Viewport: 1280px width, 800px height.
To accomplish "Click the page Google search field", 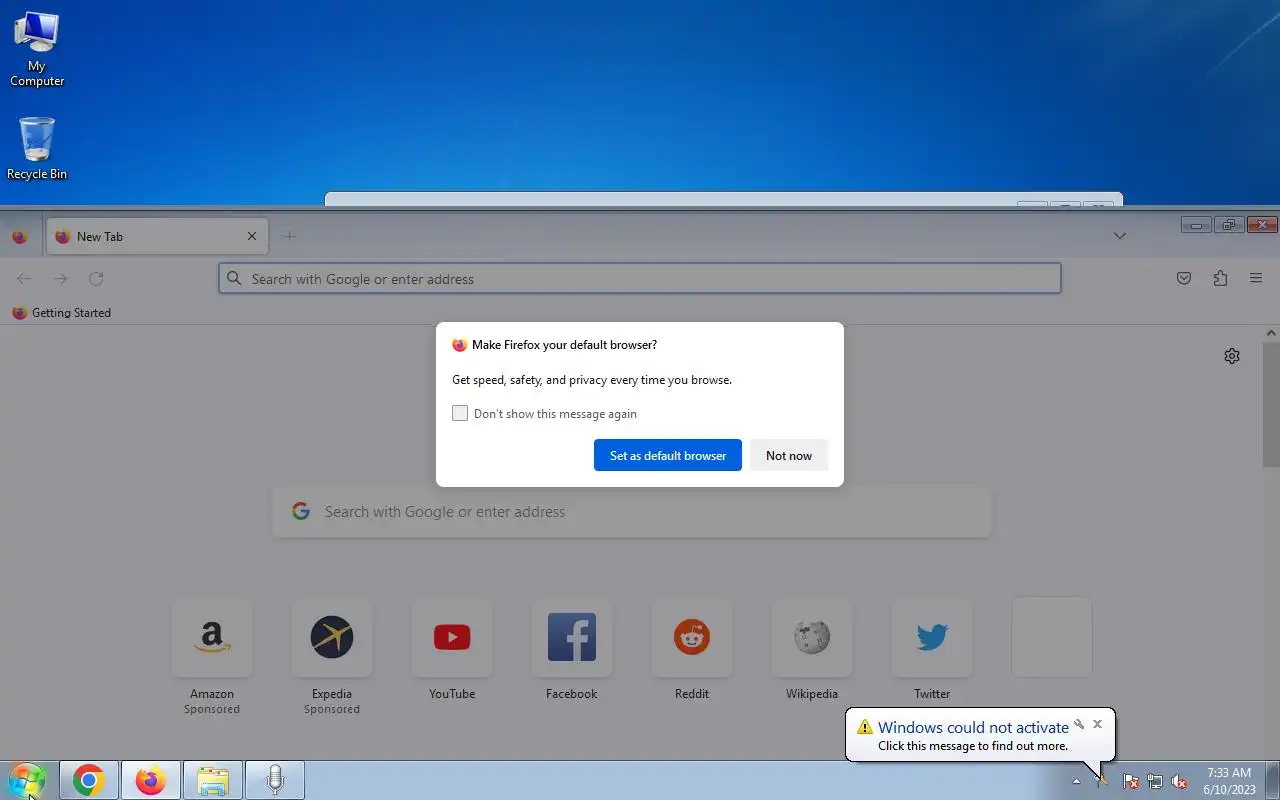I will click(x=632, y=512).
